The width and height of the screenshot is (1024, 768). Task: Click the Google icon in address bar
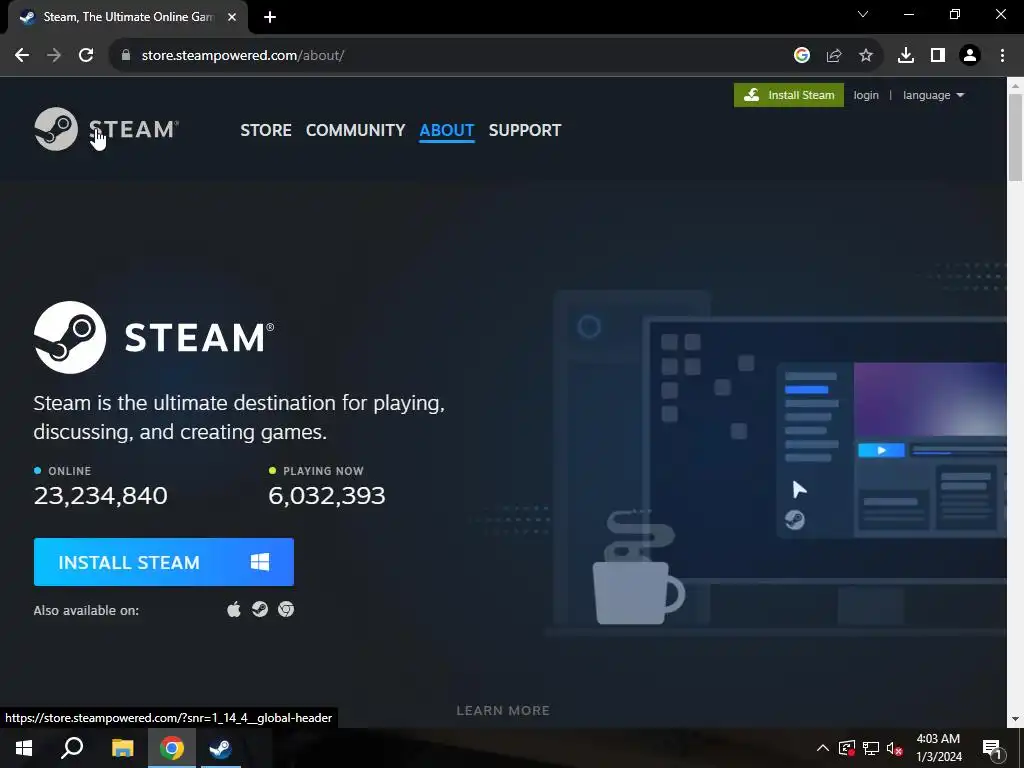pyautogui.click(x=802, y=55)
